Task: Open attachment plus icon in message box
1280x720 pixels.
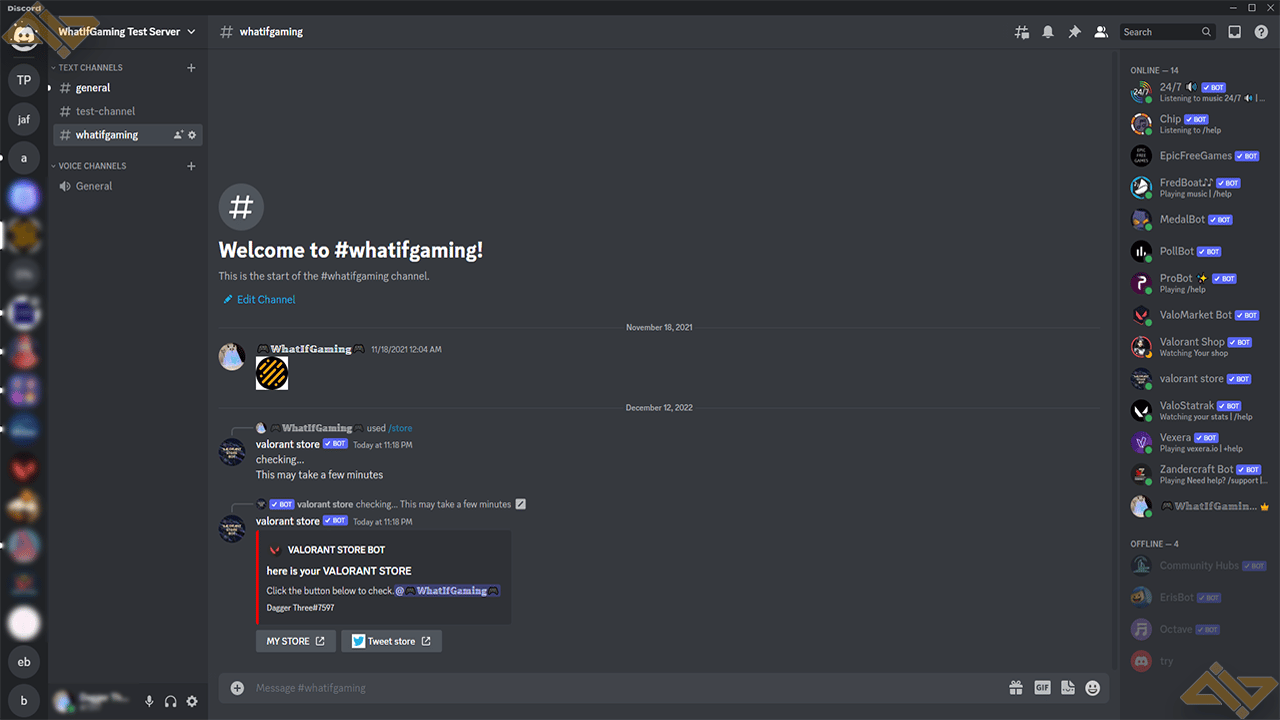Action: point(237,688)
